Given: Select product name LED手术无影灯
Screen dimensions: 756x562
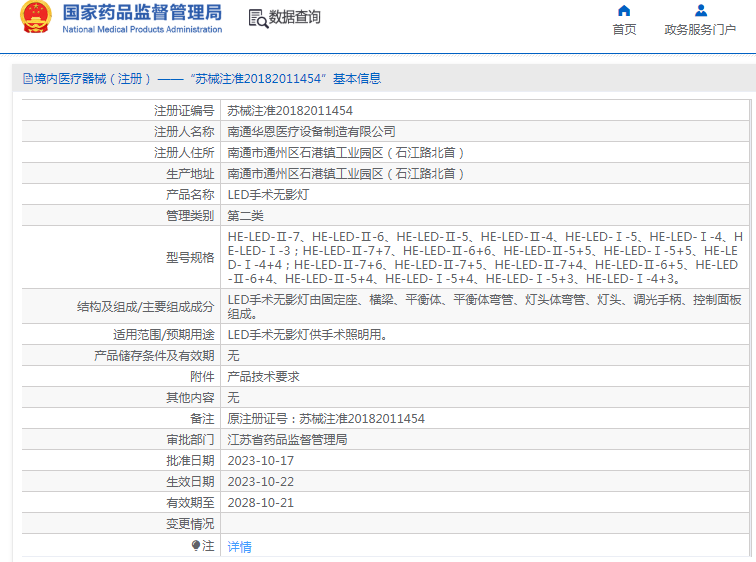Looking at the screenshot, I should pos(268,195).
